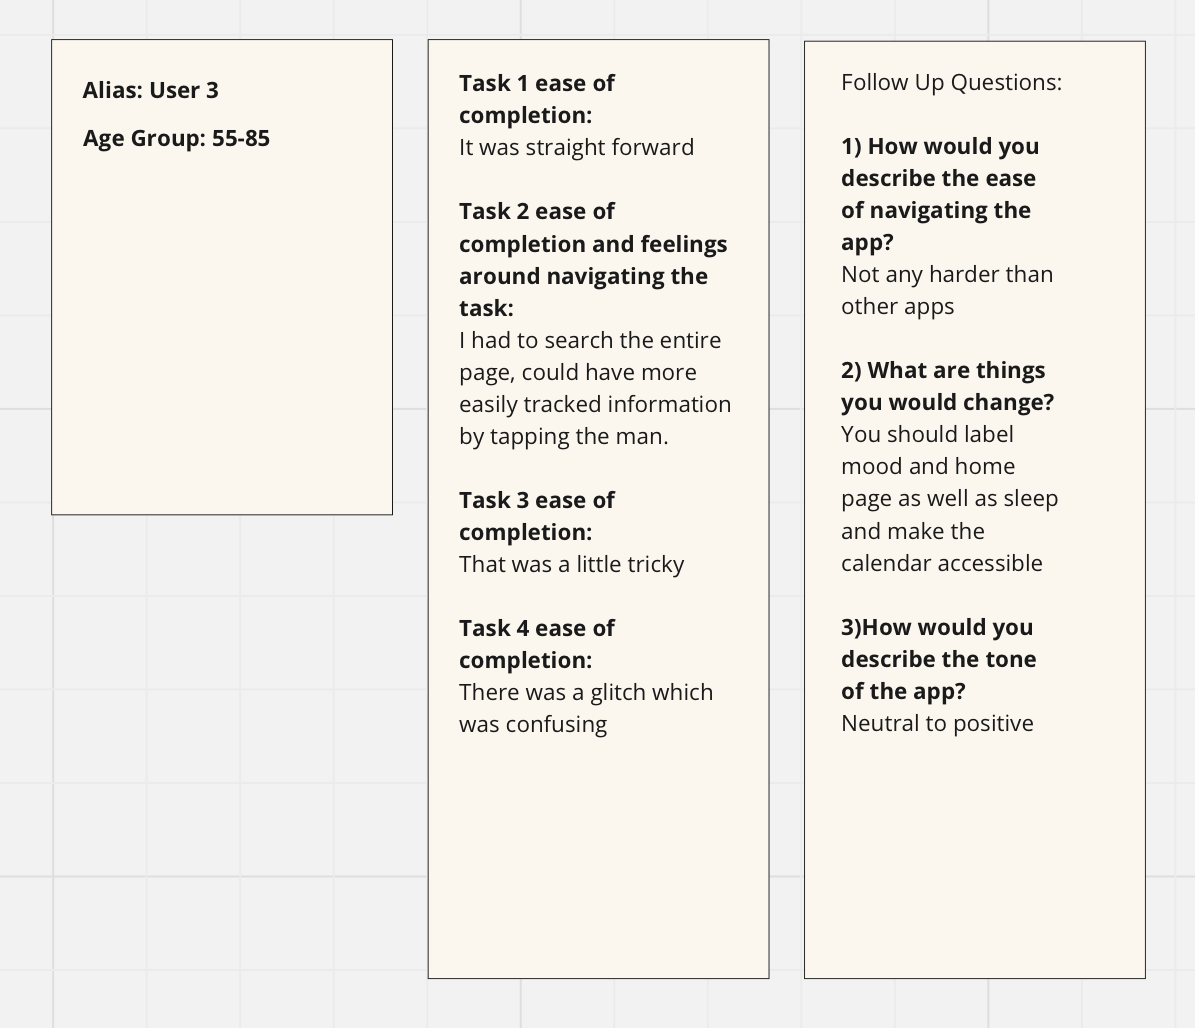Select the Task 4 ease of completion heading
The width and height of the screenshot is (1195, 1028).
537,644
